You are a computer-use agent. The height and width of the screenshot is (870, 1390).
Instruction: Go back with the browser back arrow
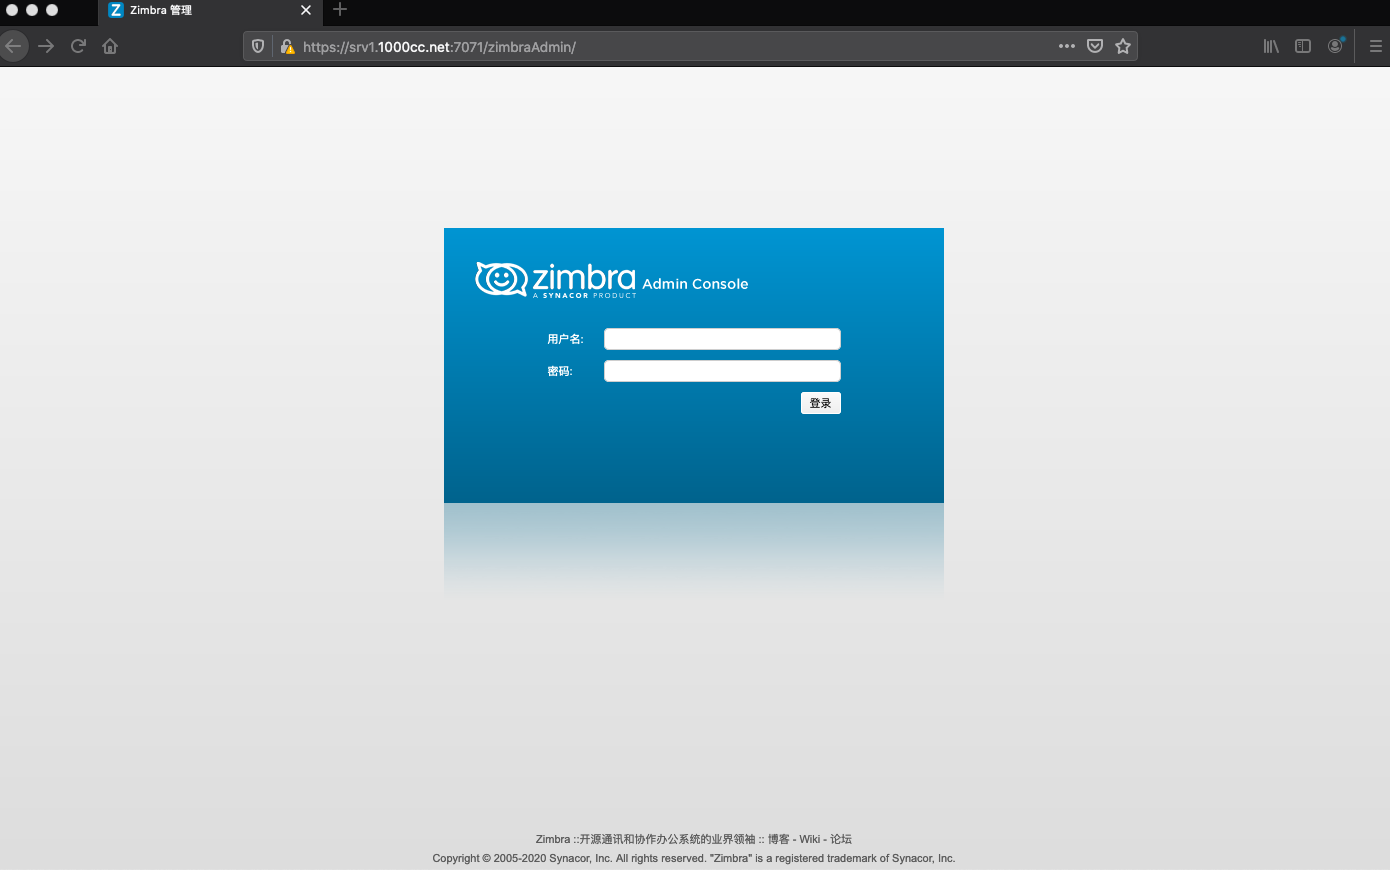tap(13, 46)
